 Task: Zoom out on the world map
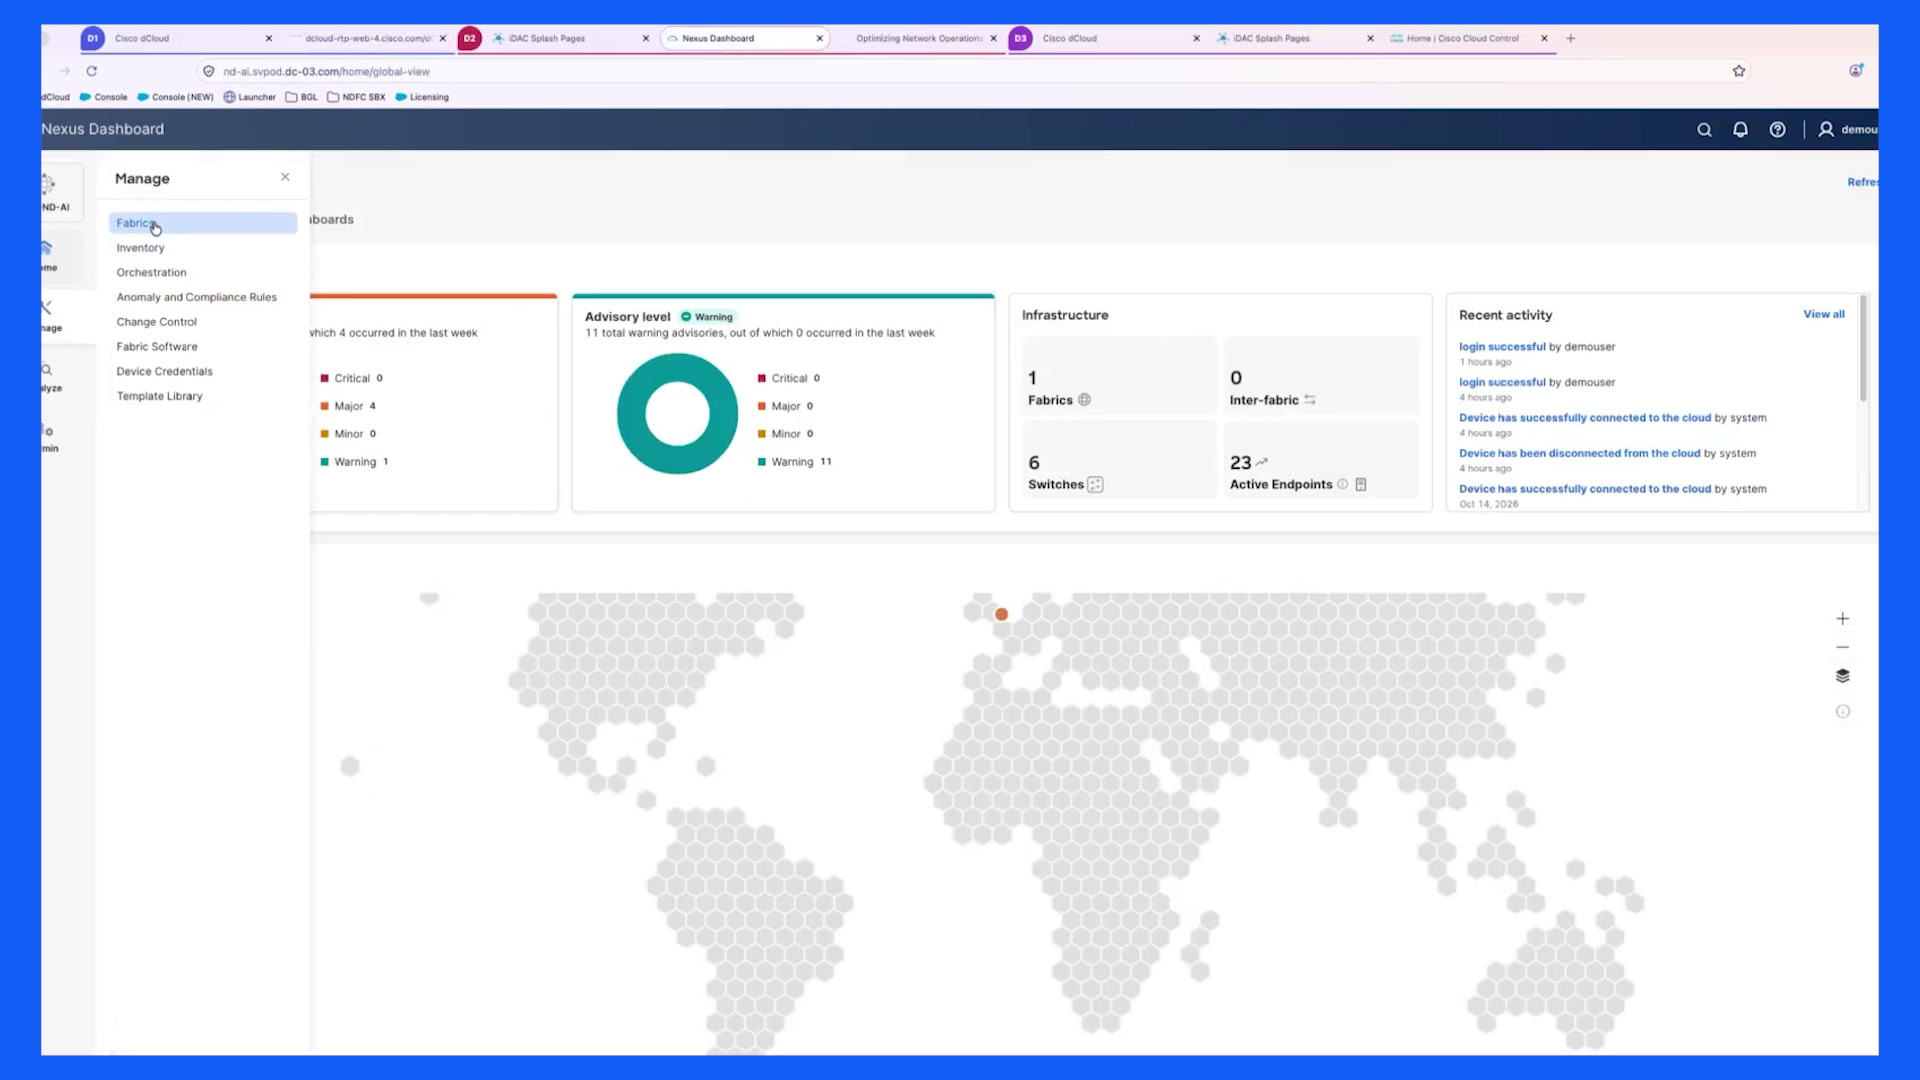click(1842, 647)
